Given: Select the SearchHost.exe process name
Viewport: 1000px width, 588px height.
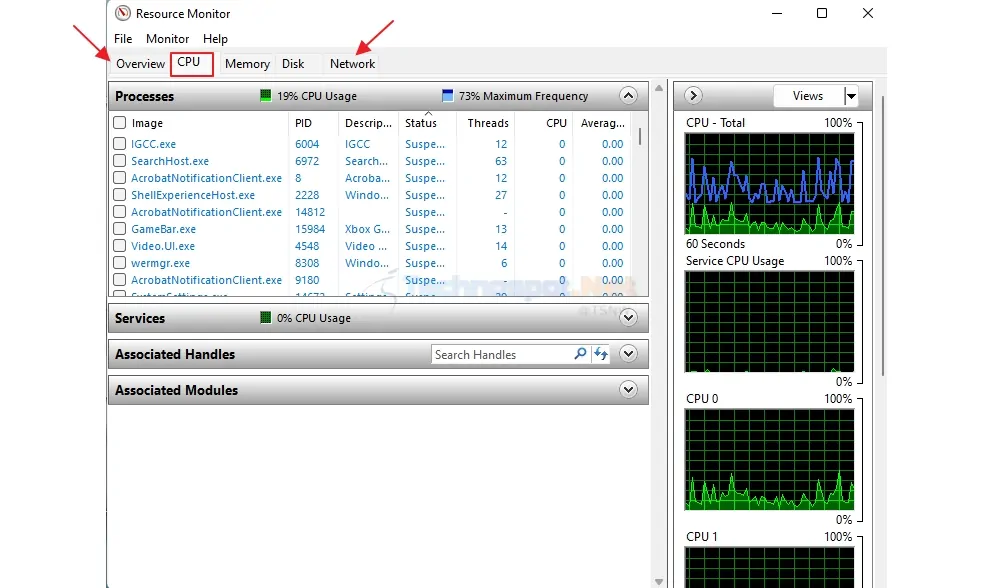Looking at the screenshot, I should (x=170, y=161).
